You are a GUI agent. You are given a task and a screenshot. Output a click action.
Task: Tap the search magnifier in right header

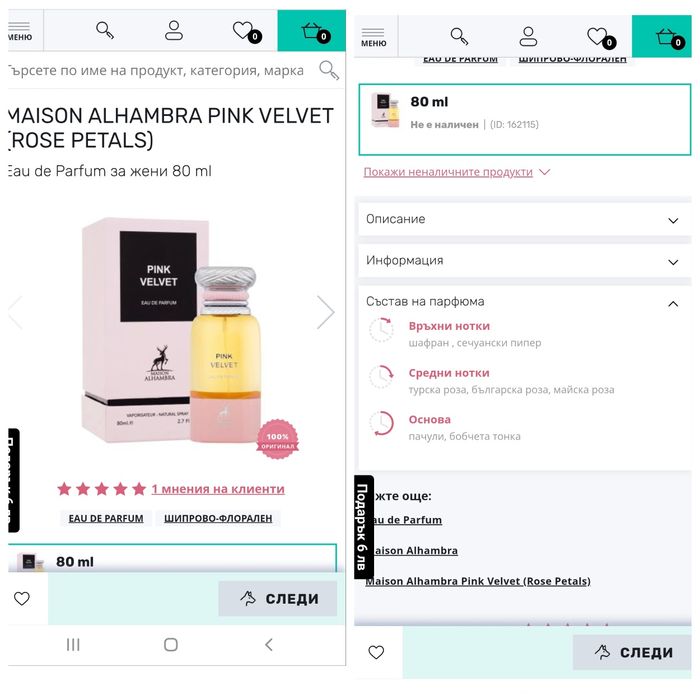tap(459, 37)
